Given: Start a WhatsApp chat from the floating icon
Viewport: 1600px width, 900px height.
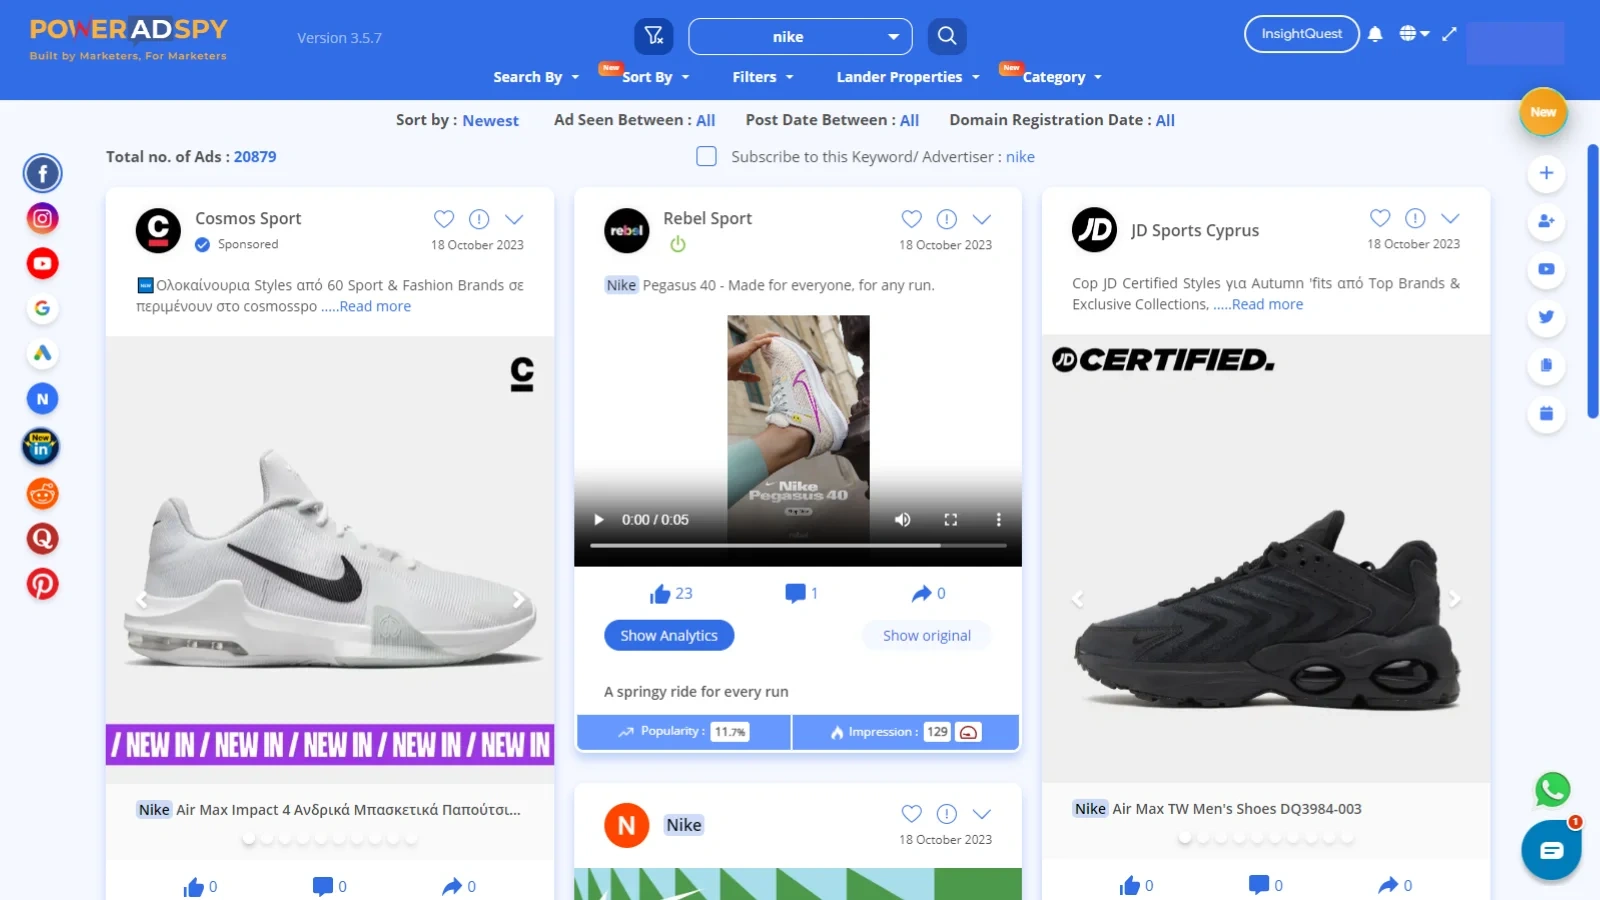Looking at the screenshot, I should coord(1551,790).
